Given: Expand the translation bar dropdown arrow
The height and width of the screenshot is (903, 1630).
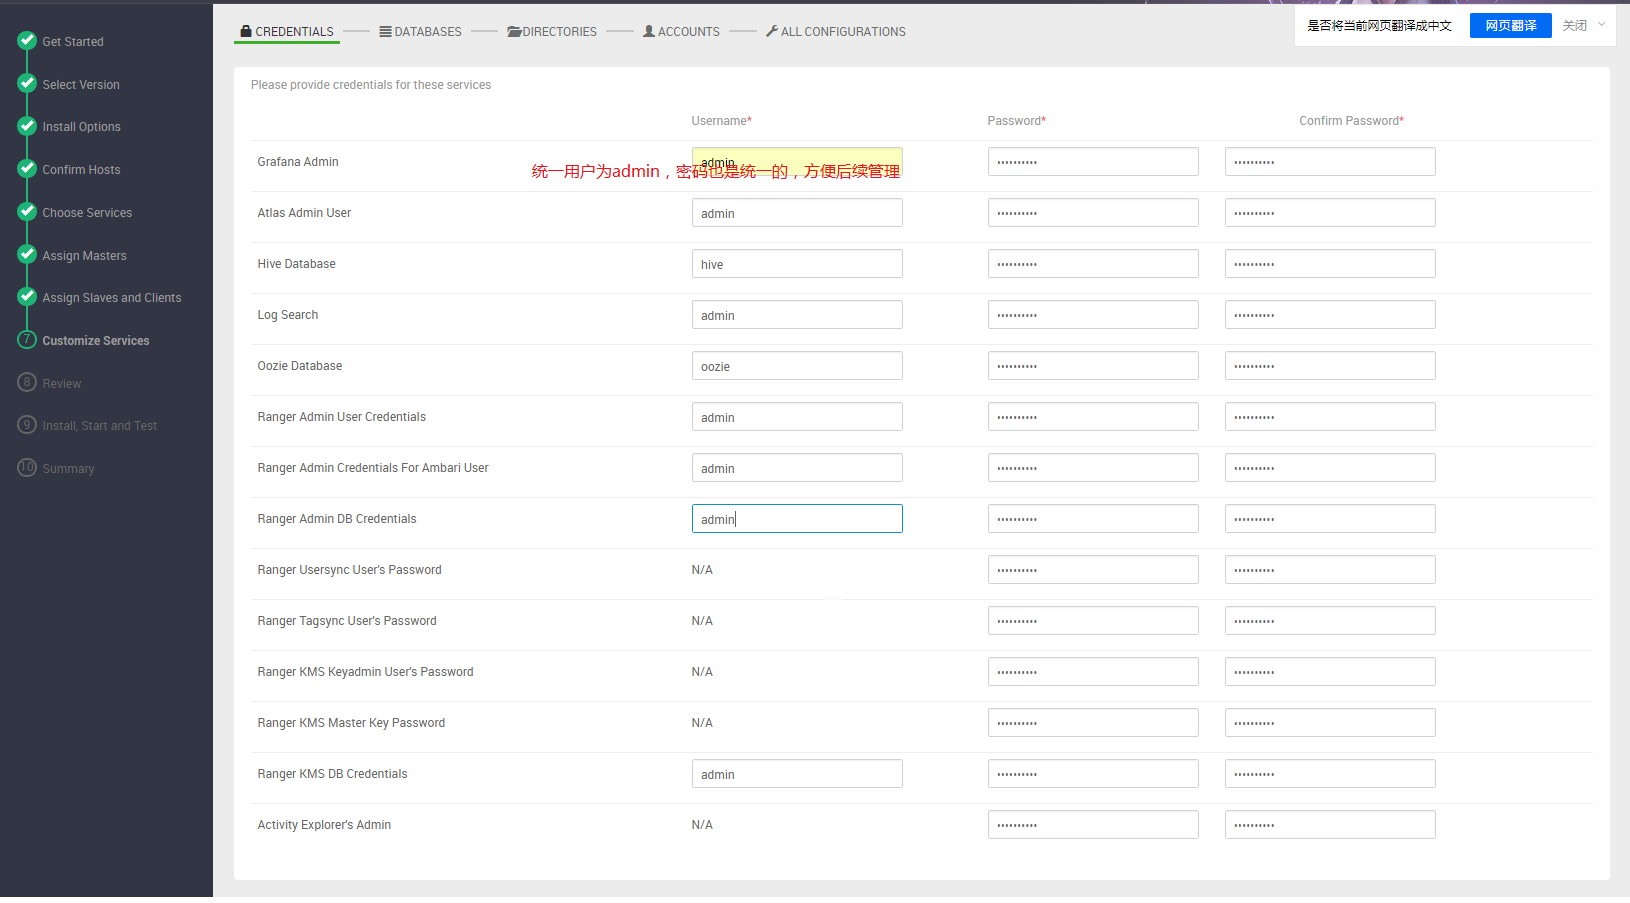Looking at the screenshot, I should tap(1602, 25).
